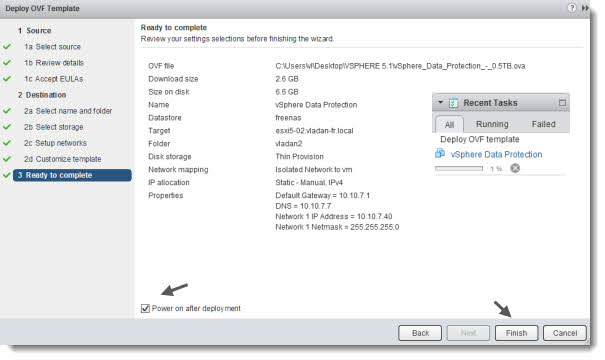The image size is (605, 360).
Task: Switch to the Running tasks tab
Action: (492, 124)
